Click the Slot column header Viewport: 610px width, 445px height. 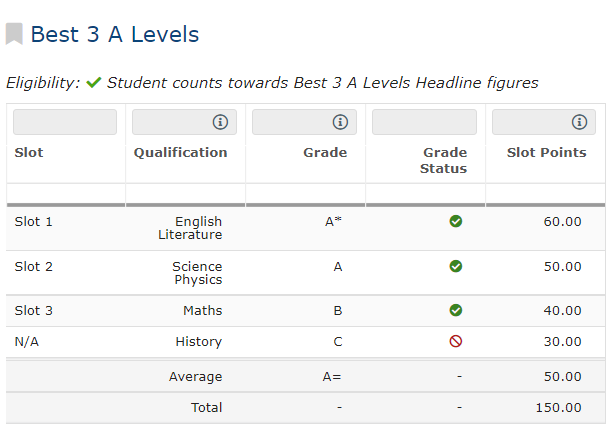[x=29, y=153]
